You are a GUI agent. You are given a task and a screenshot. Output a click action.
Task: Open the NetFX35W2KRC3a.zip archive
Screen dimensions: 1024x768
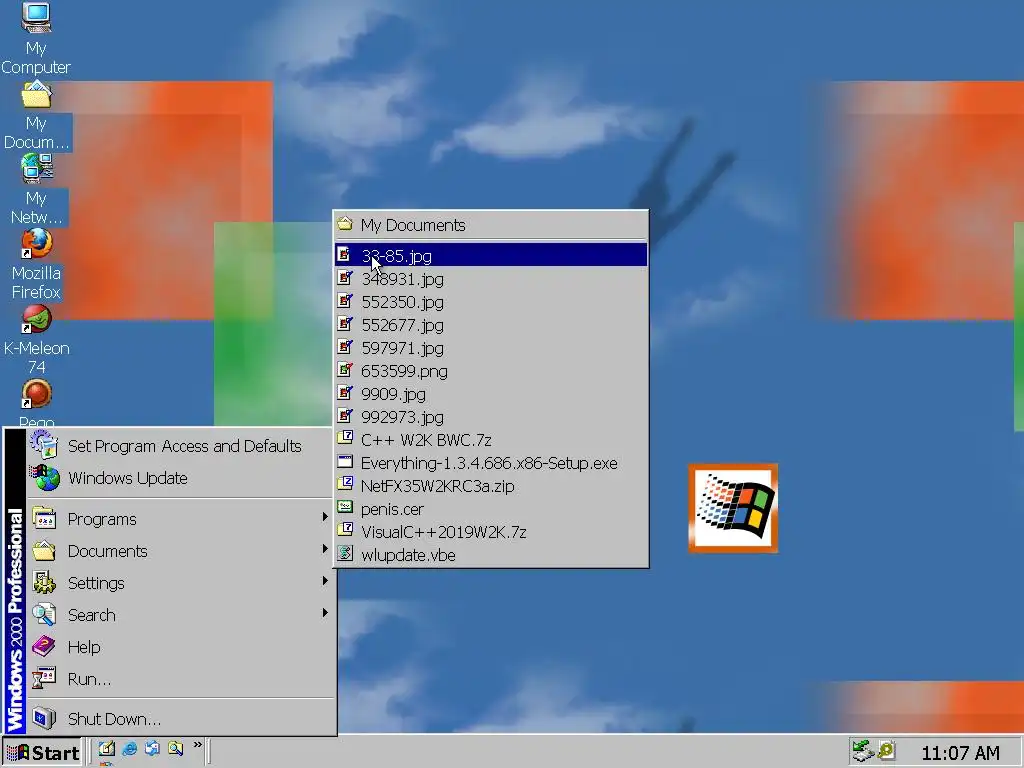(491, 486)
